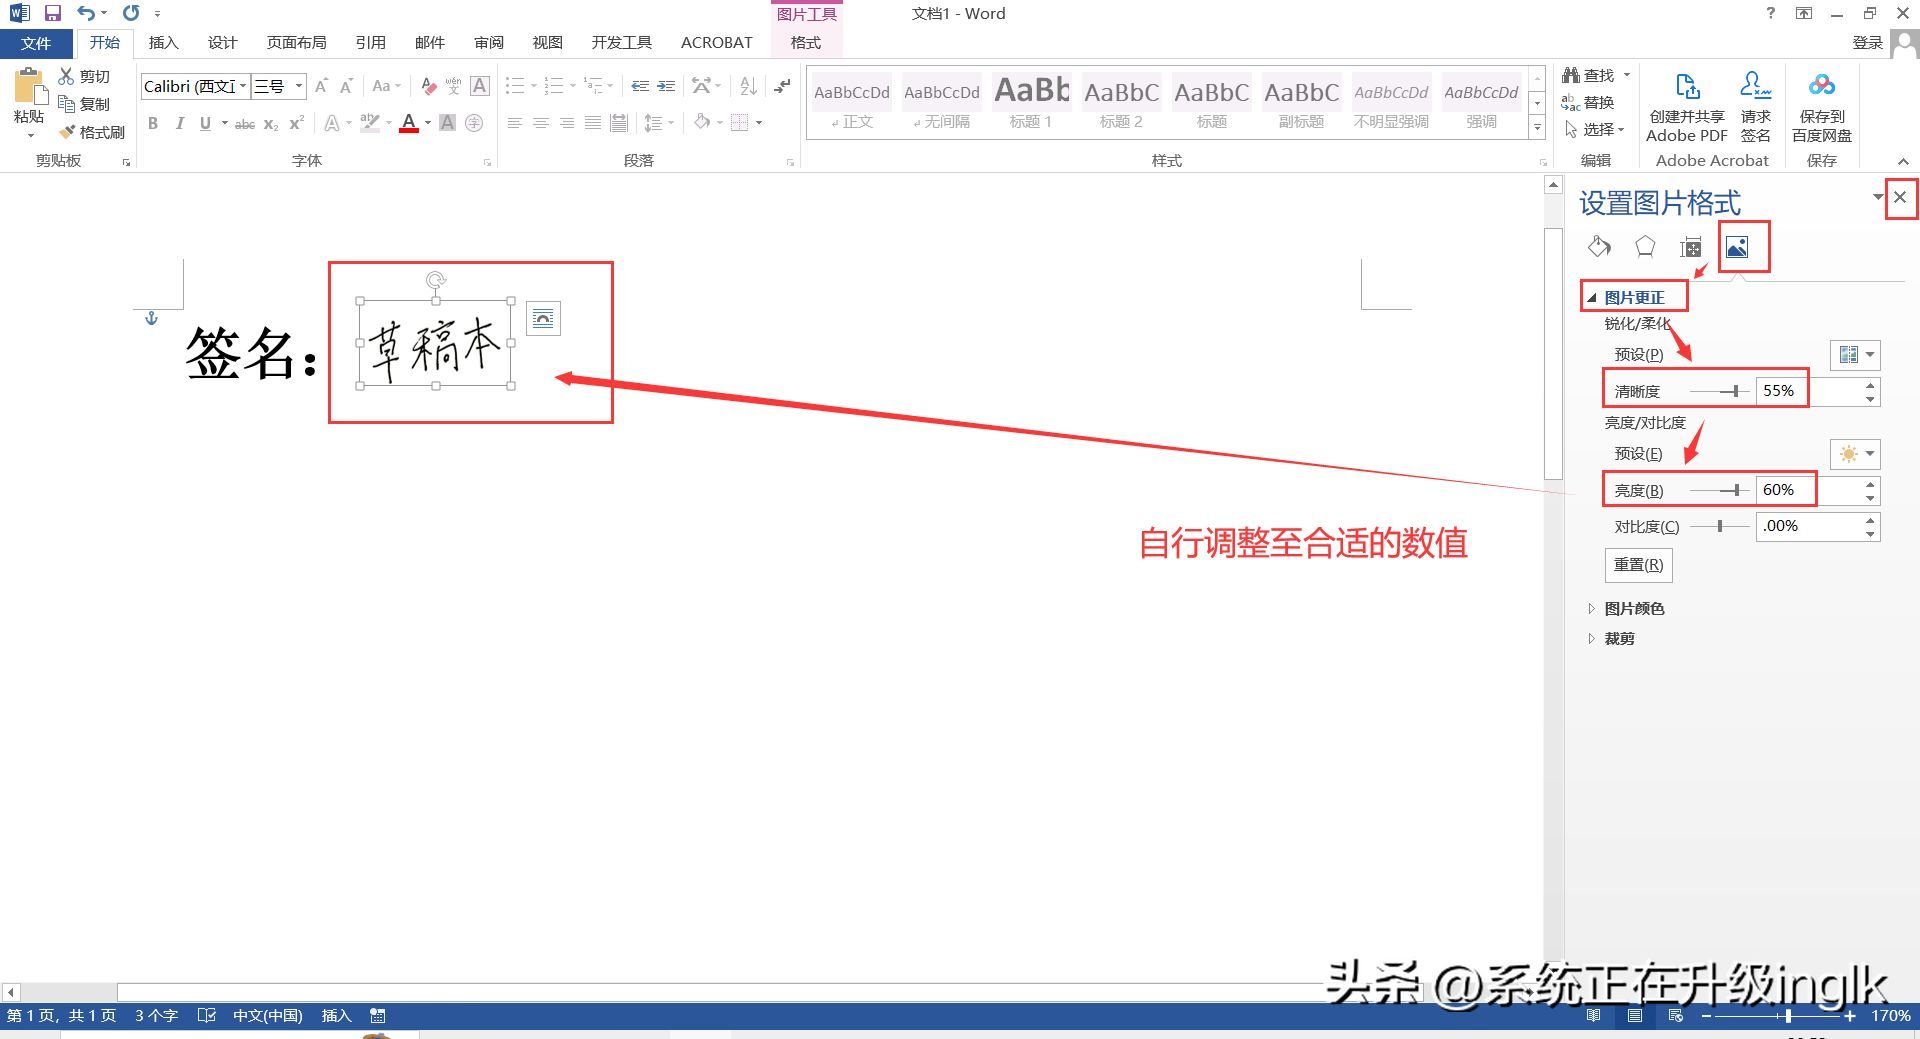Toggle Strikethrough formatting
This screenshot has height=1039, width=1920.
click(x=244, y=124)
